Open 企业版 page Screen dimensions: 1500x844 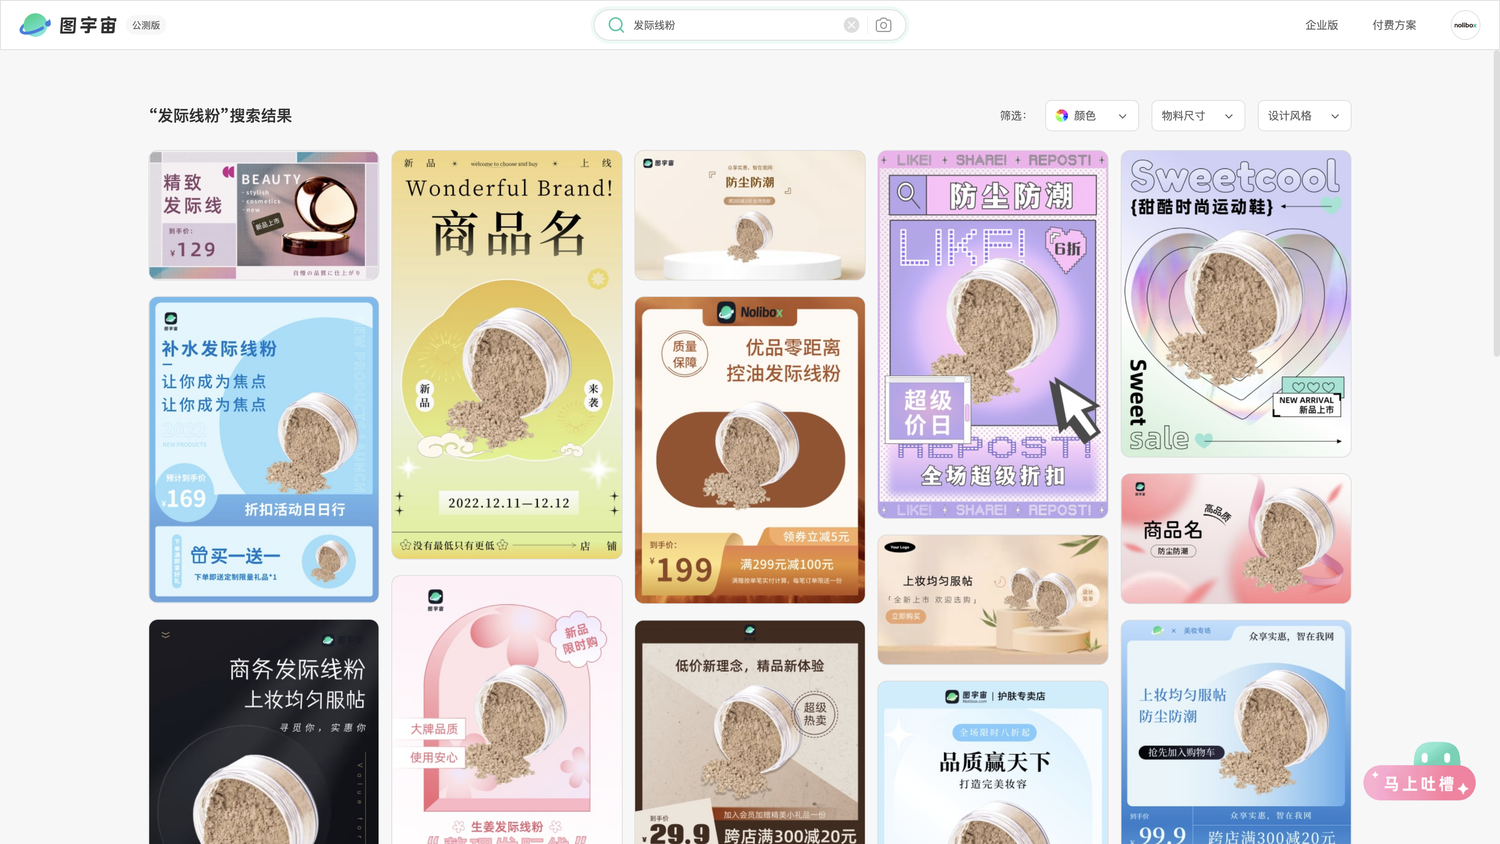coord(1321,25)
